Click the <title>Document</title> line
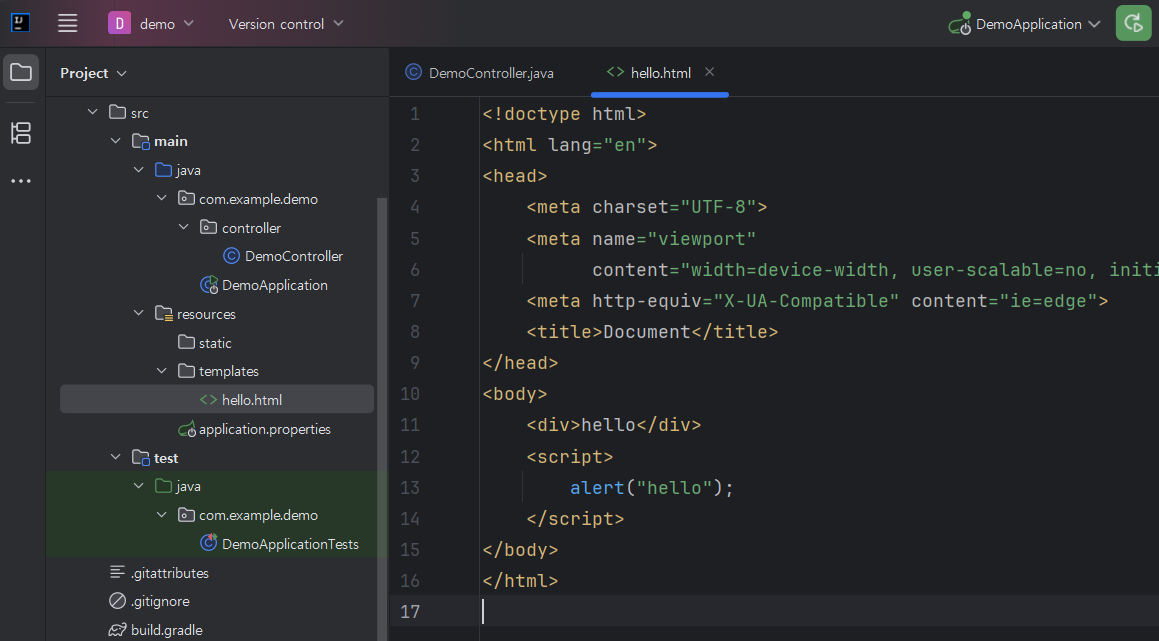Screen dimensions: 1159x641 tap(652, 332)
